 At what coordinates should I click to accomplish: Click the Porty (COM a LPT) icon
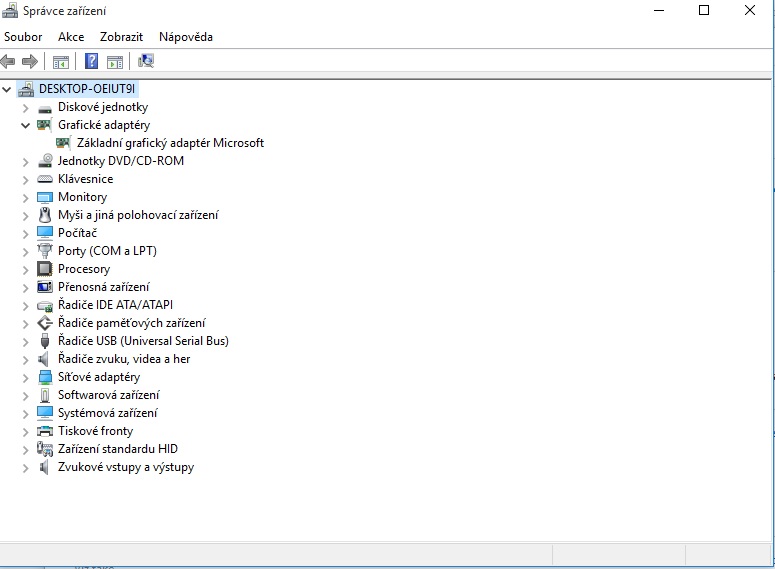pyautogui.click(x=45, y=251)
